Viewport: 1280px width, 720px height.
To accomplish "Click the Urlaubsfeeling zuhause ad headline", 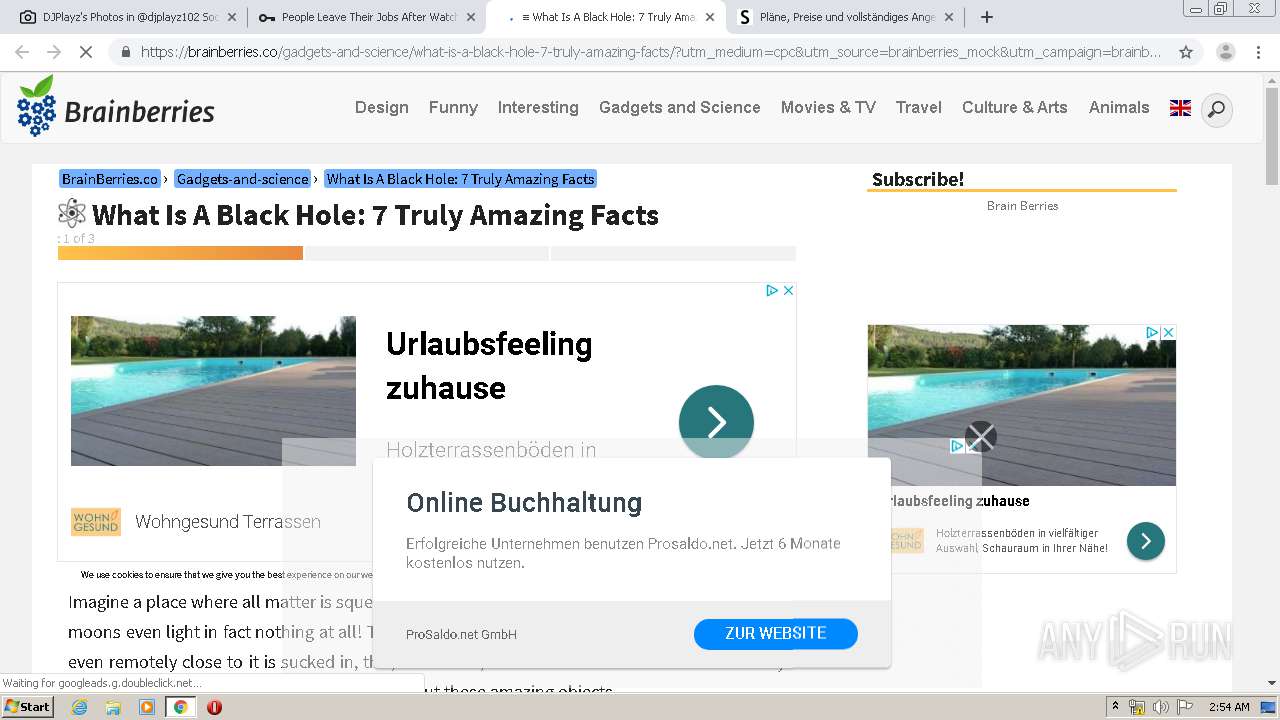I will 489,365.
